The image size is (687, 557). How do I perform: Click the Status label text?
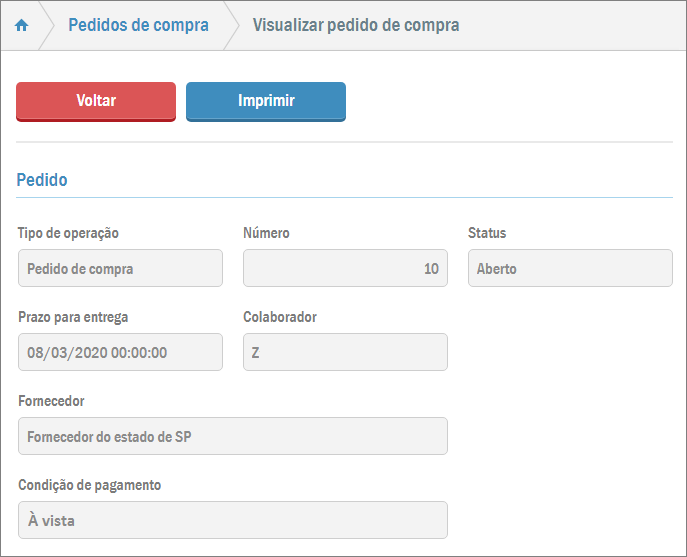[x=487, y=233]
